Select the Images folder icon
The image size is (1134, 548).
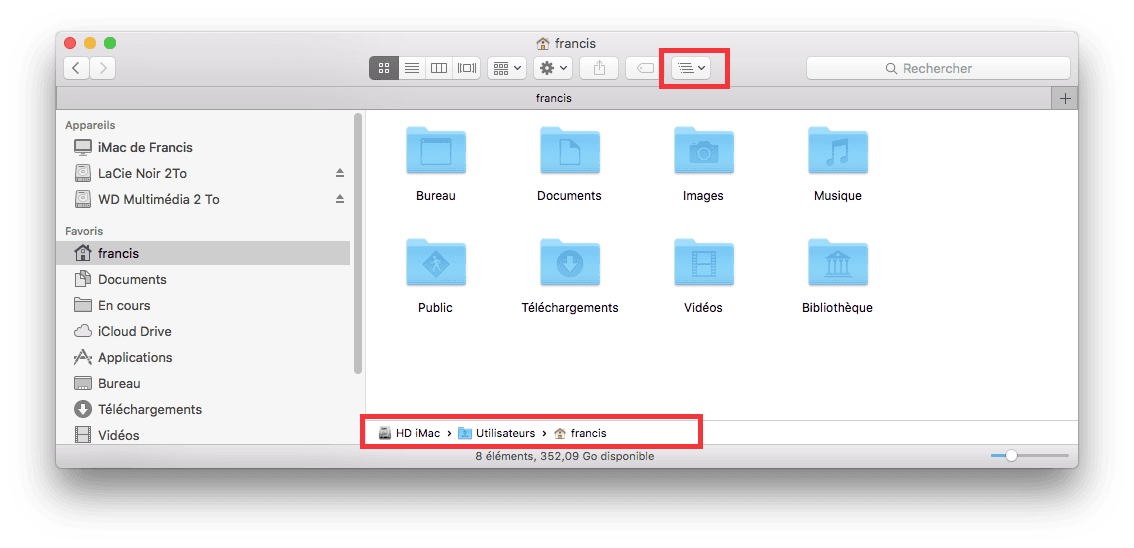pyautogui.click(x=704, y=150)
